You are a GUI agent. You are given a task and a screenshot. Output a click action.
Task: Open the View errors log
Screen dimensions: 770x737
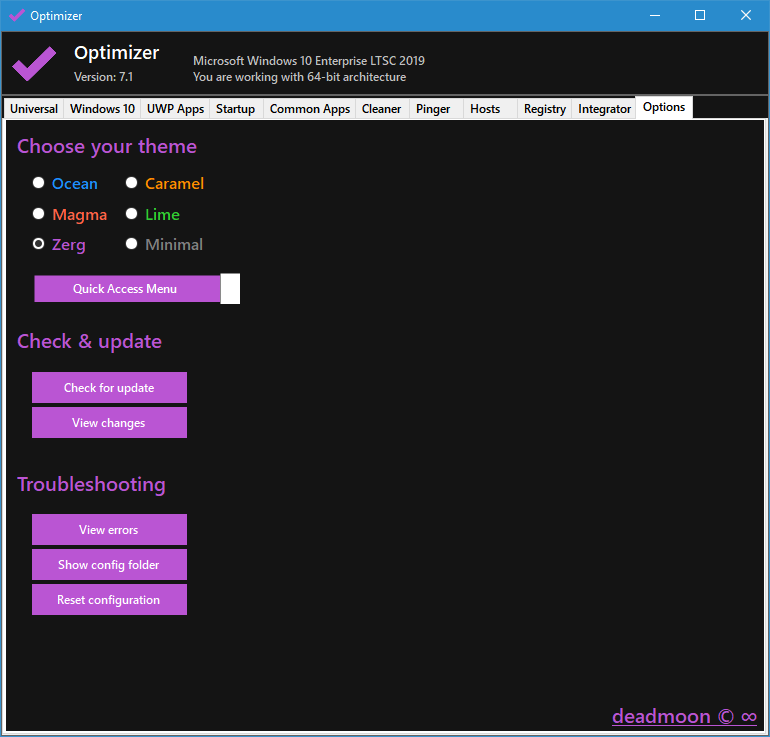pos(109,530)
